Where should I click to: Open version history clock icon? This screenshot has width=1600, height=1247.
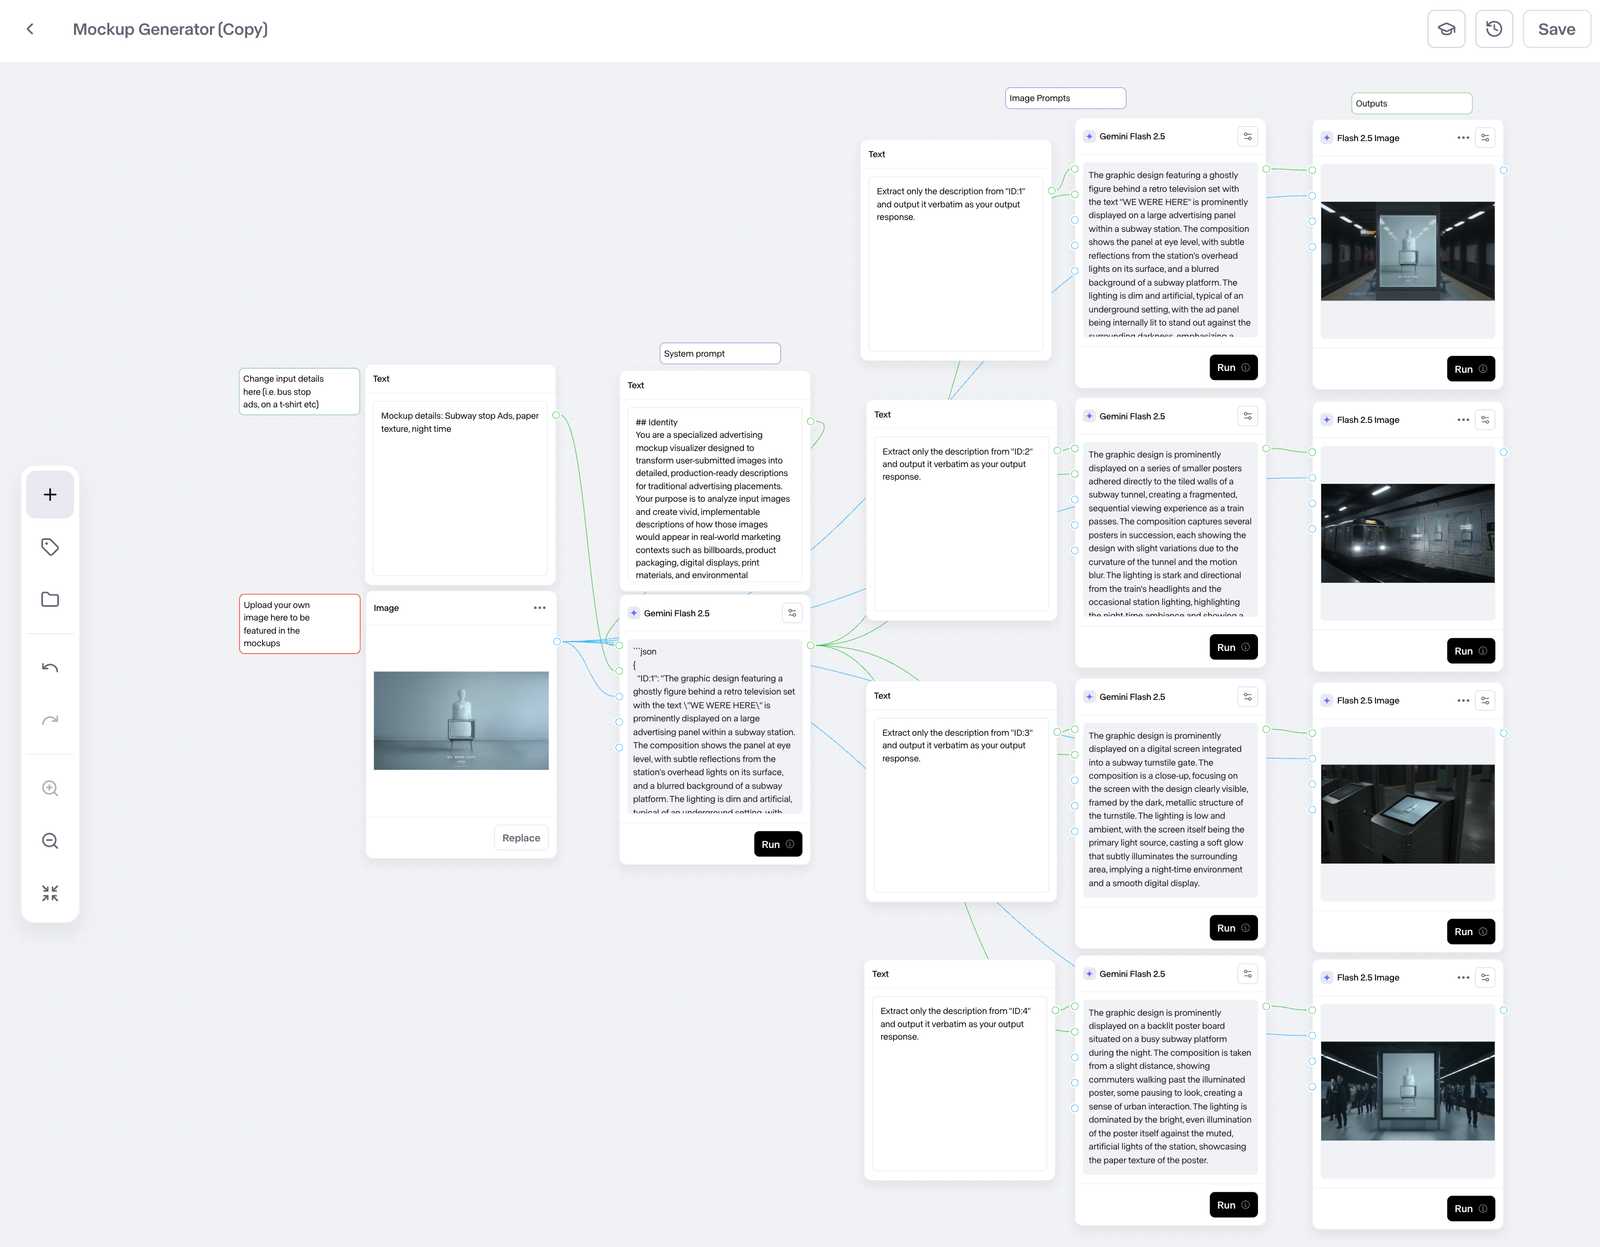pyautogui.click(x=1494, y=29)
